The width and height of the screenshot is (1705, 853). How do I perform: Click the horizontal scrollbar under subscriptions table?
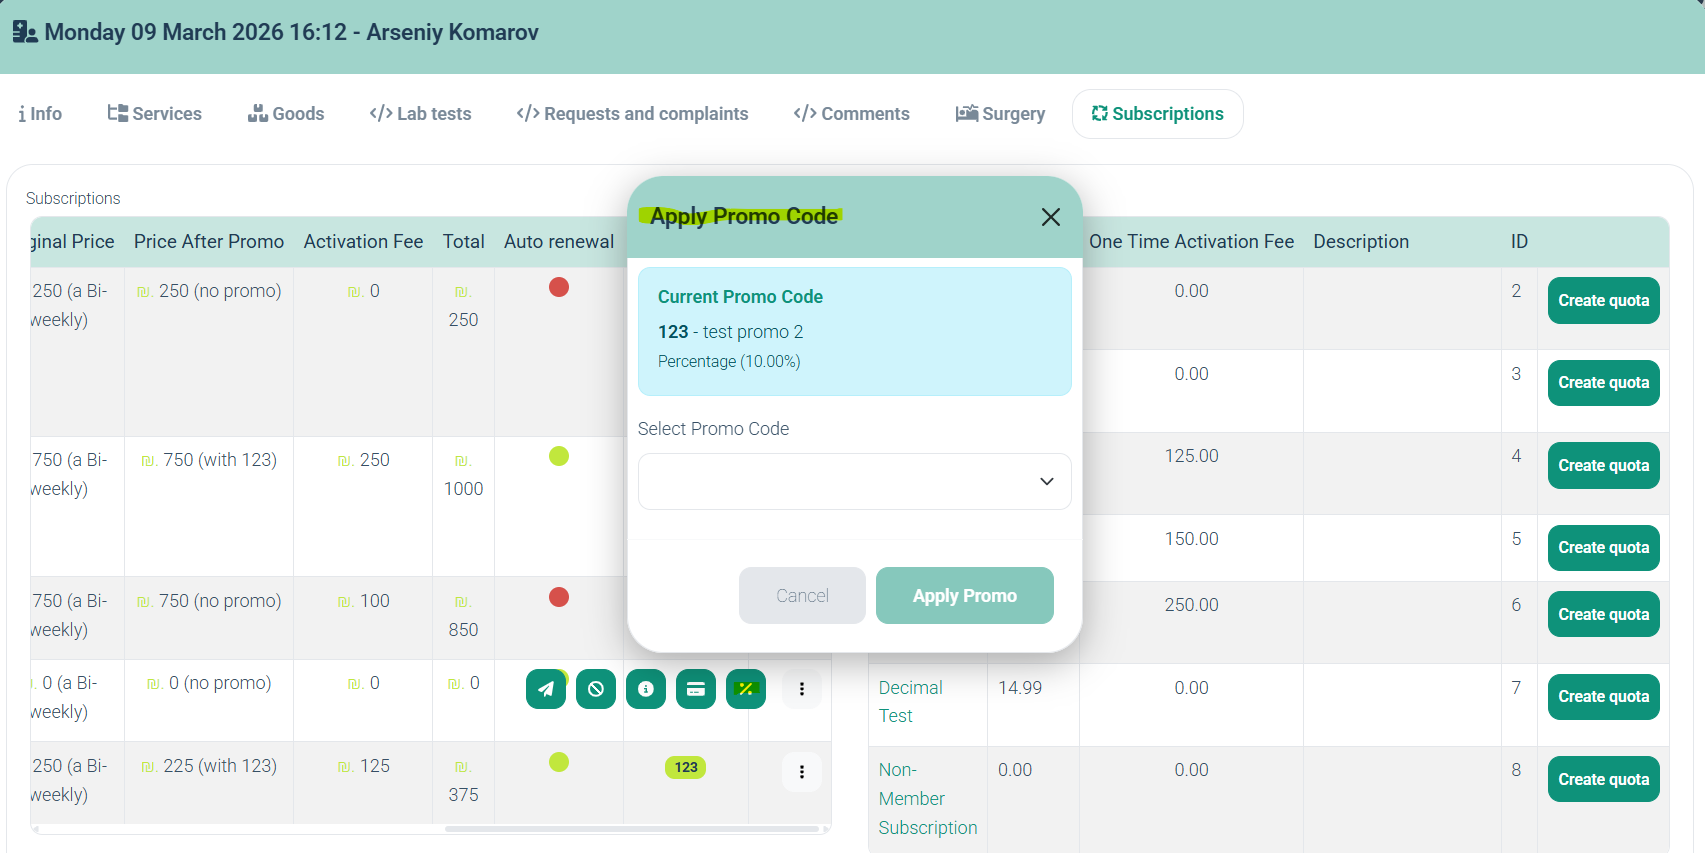coord(630,829)
